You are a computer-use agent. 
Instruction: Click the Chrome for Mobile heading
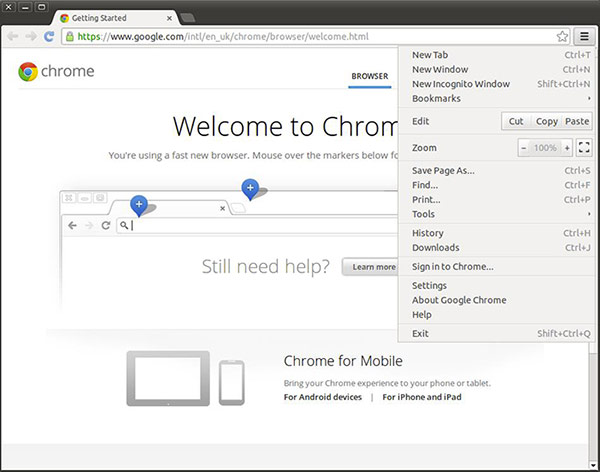(343, 361)
